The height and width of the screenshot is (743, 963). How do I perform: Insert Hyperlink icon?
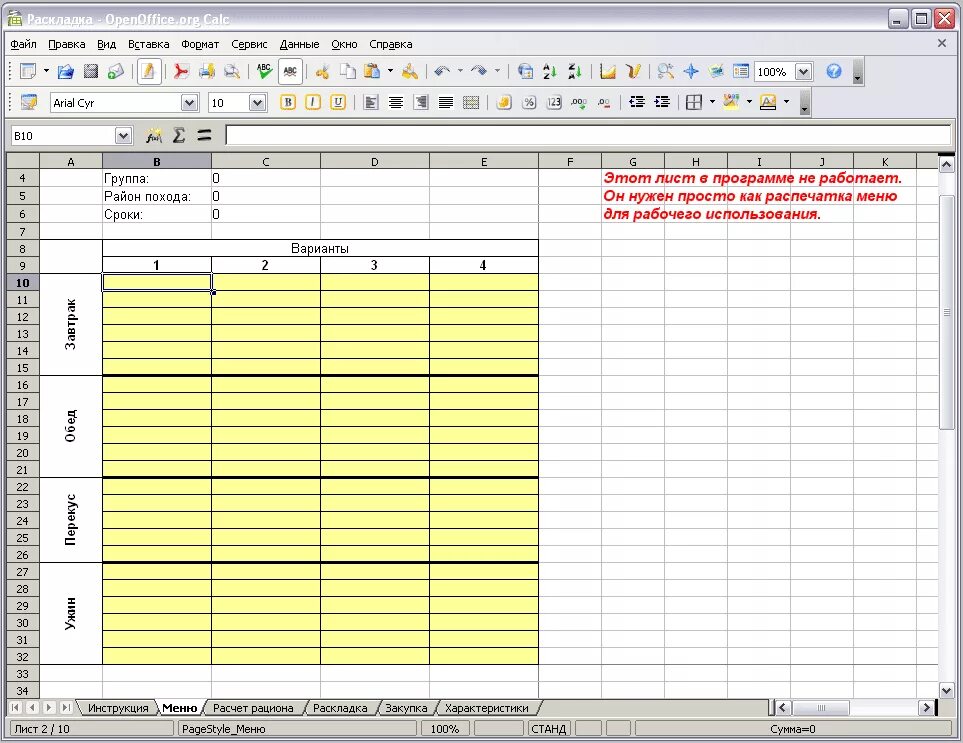coord(525,71)
